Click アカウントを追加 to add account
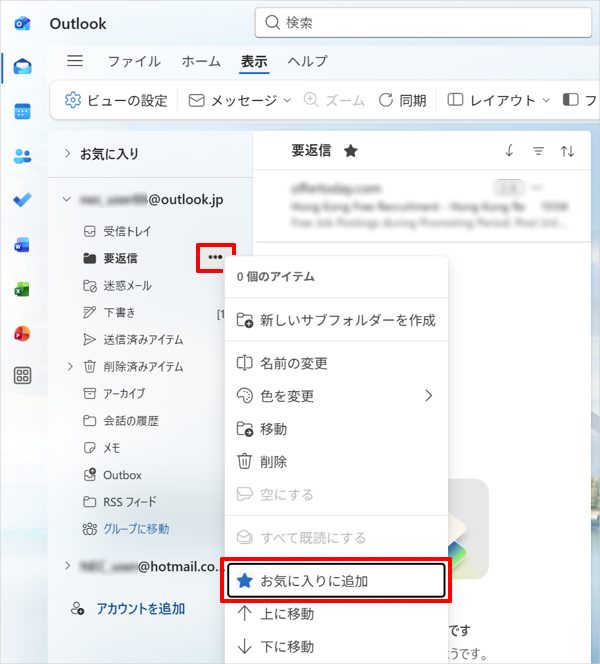Screen dimensions: 600x664 pos(141,609)
